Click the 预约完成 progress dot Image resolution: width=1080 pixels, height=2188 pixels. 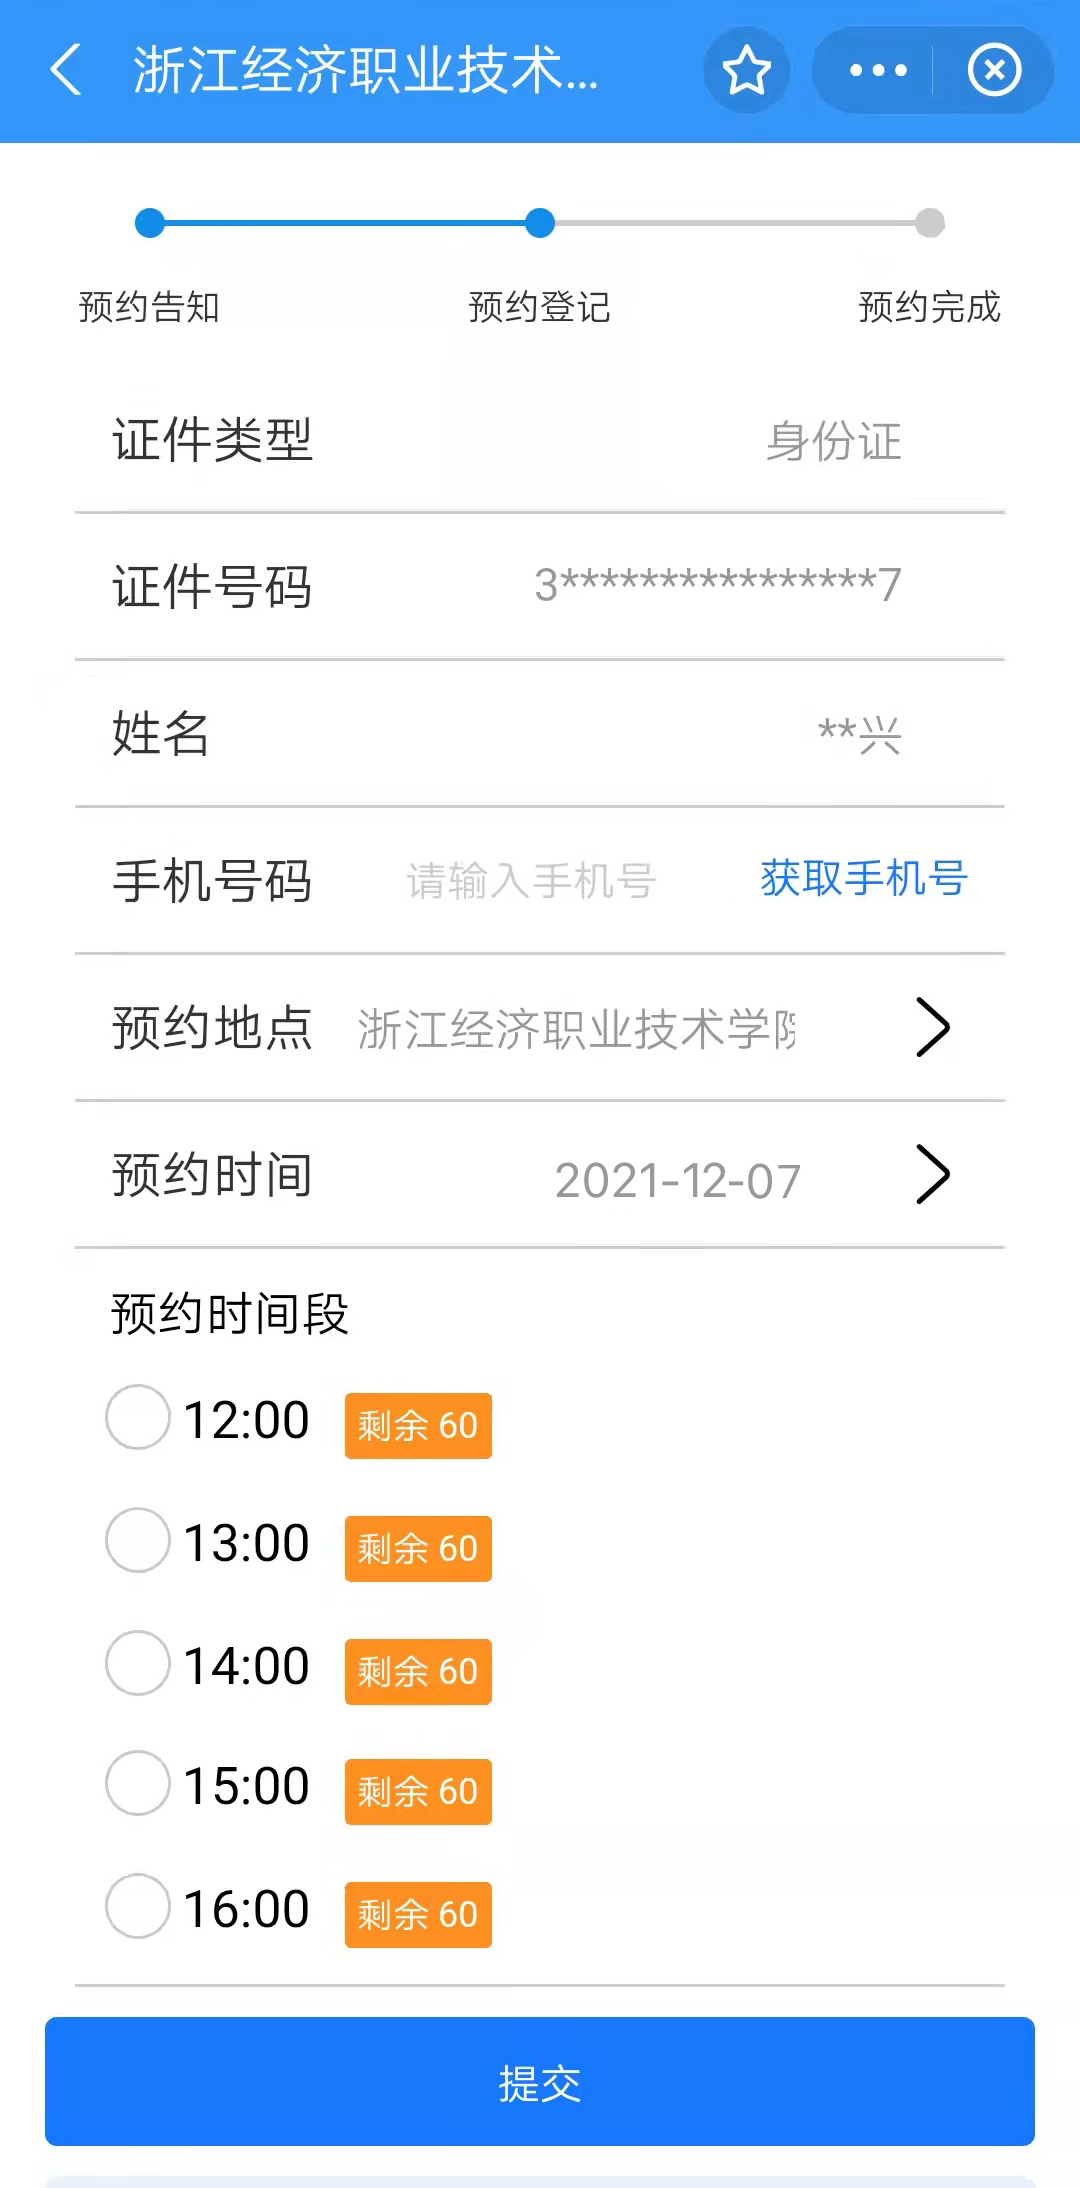pos(930,223)
